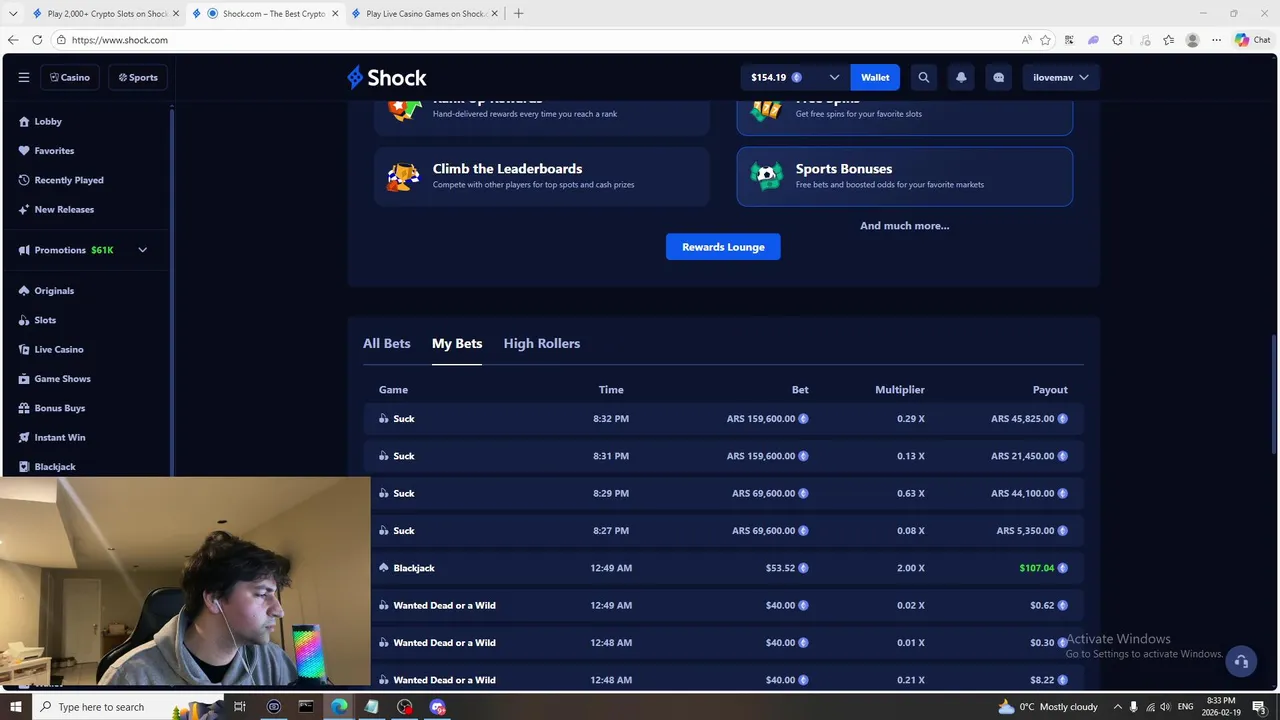Viewport: 1280px width, 720px height.
Task: Open Copilot Chat in the browser
Action: (x=1253, y=40)
